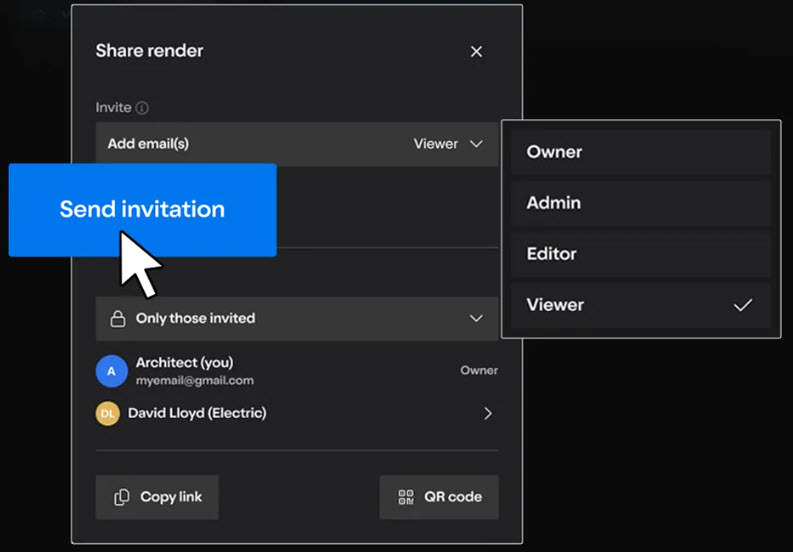Open the Viewer role dropdown in invite field
This screenshot has width=793, height=552.
[x=448, y=144]
